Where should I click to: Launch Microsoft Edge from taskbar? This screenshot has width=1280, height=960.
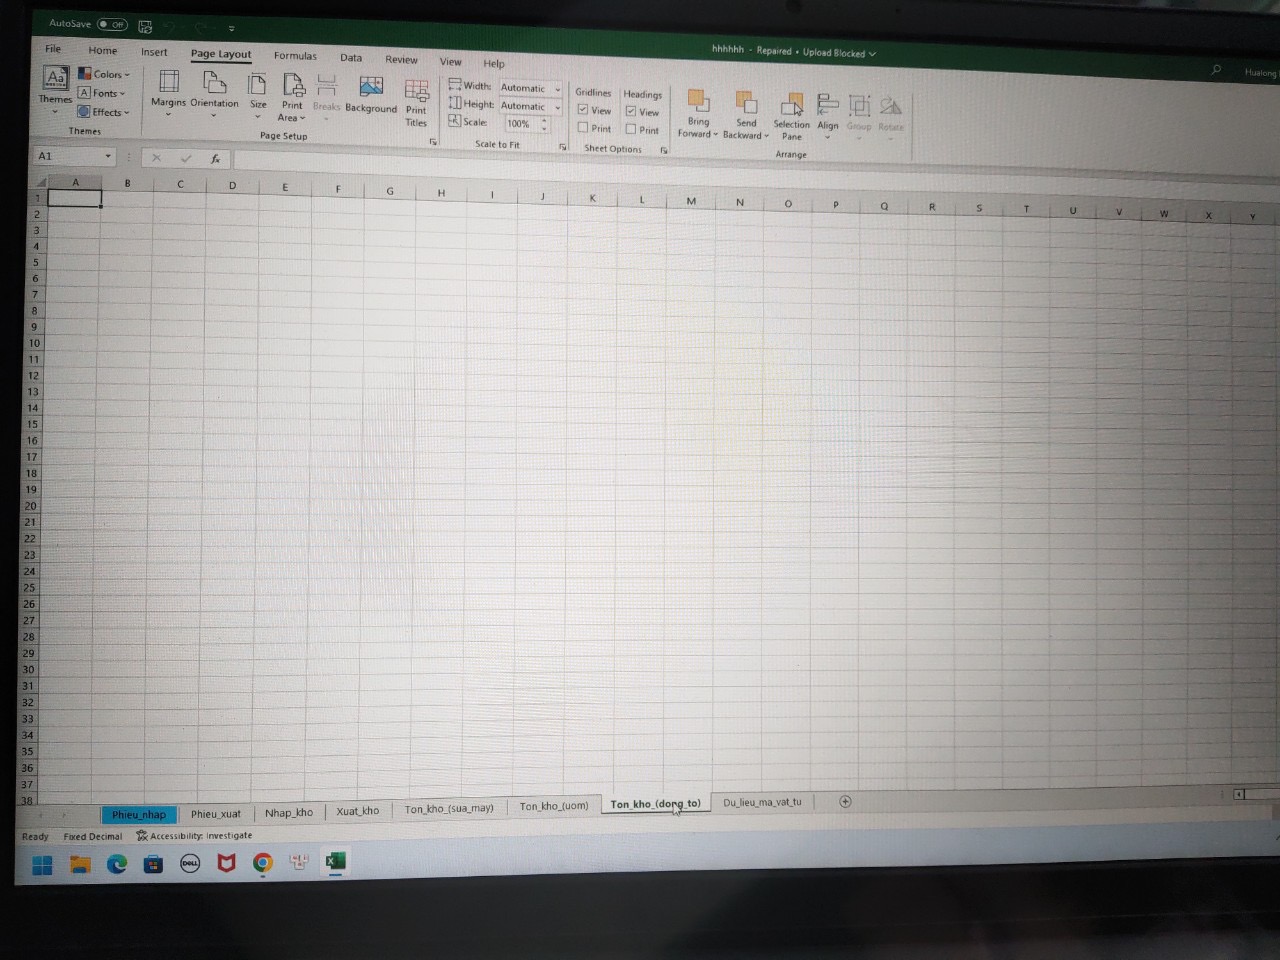tap(117, 864)
